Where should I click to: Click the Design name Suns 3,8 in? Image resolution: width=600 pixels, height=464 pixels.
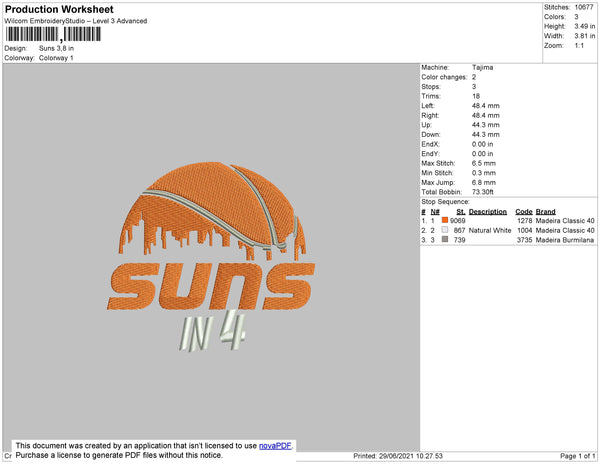pos(56,48)
